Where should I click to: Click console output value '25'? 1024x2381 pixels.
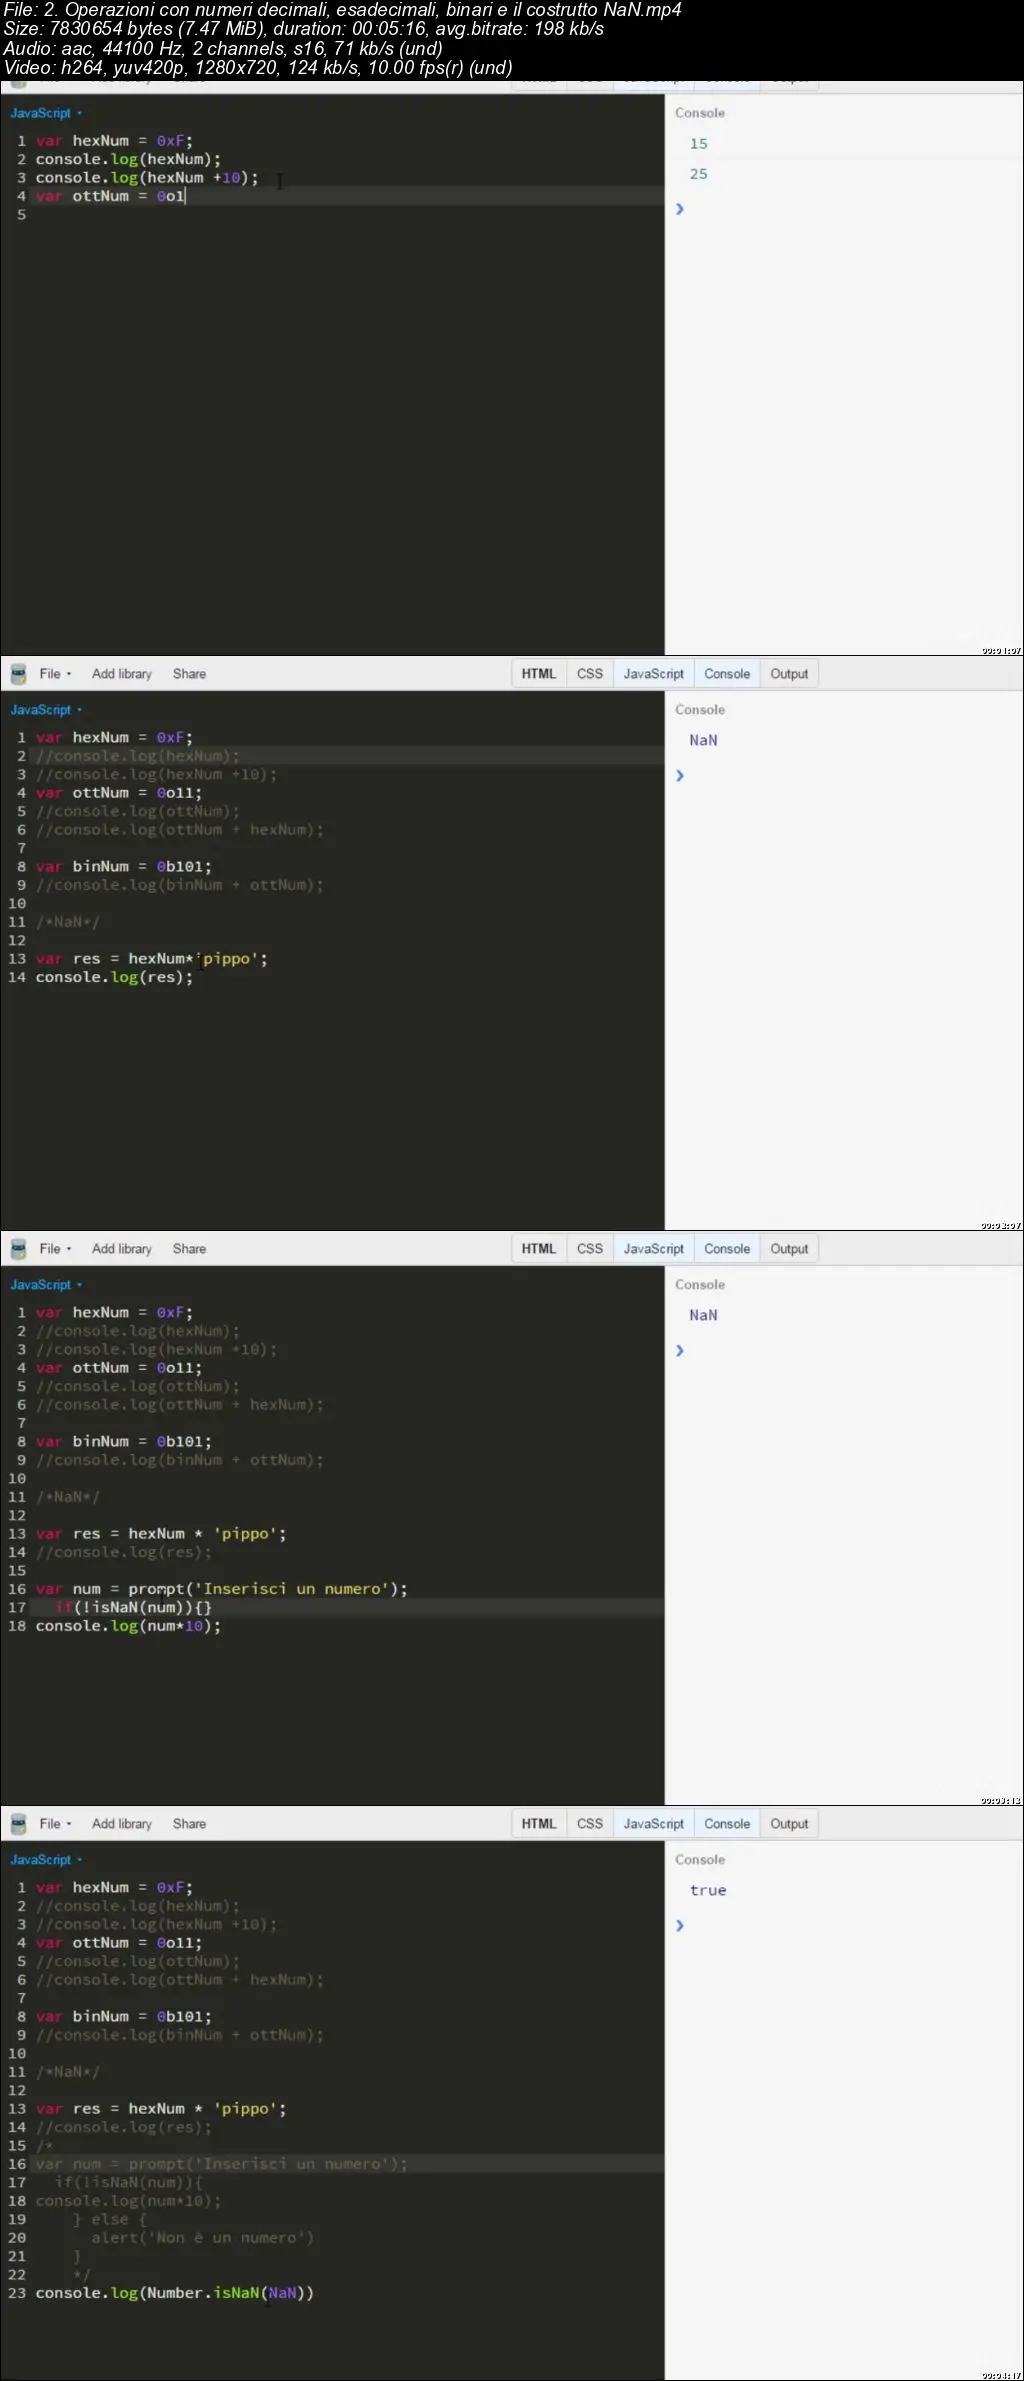[698, 174]
